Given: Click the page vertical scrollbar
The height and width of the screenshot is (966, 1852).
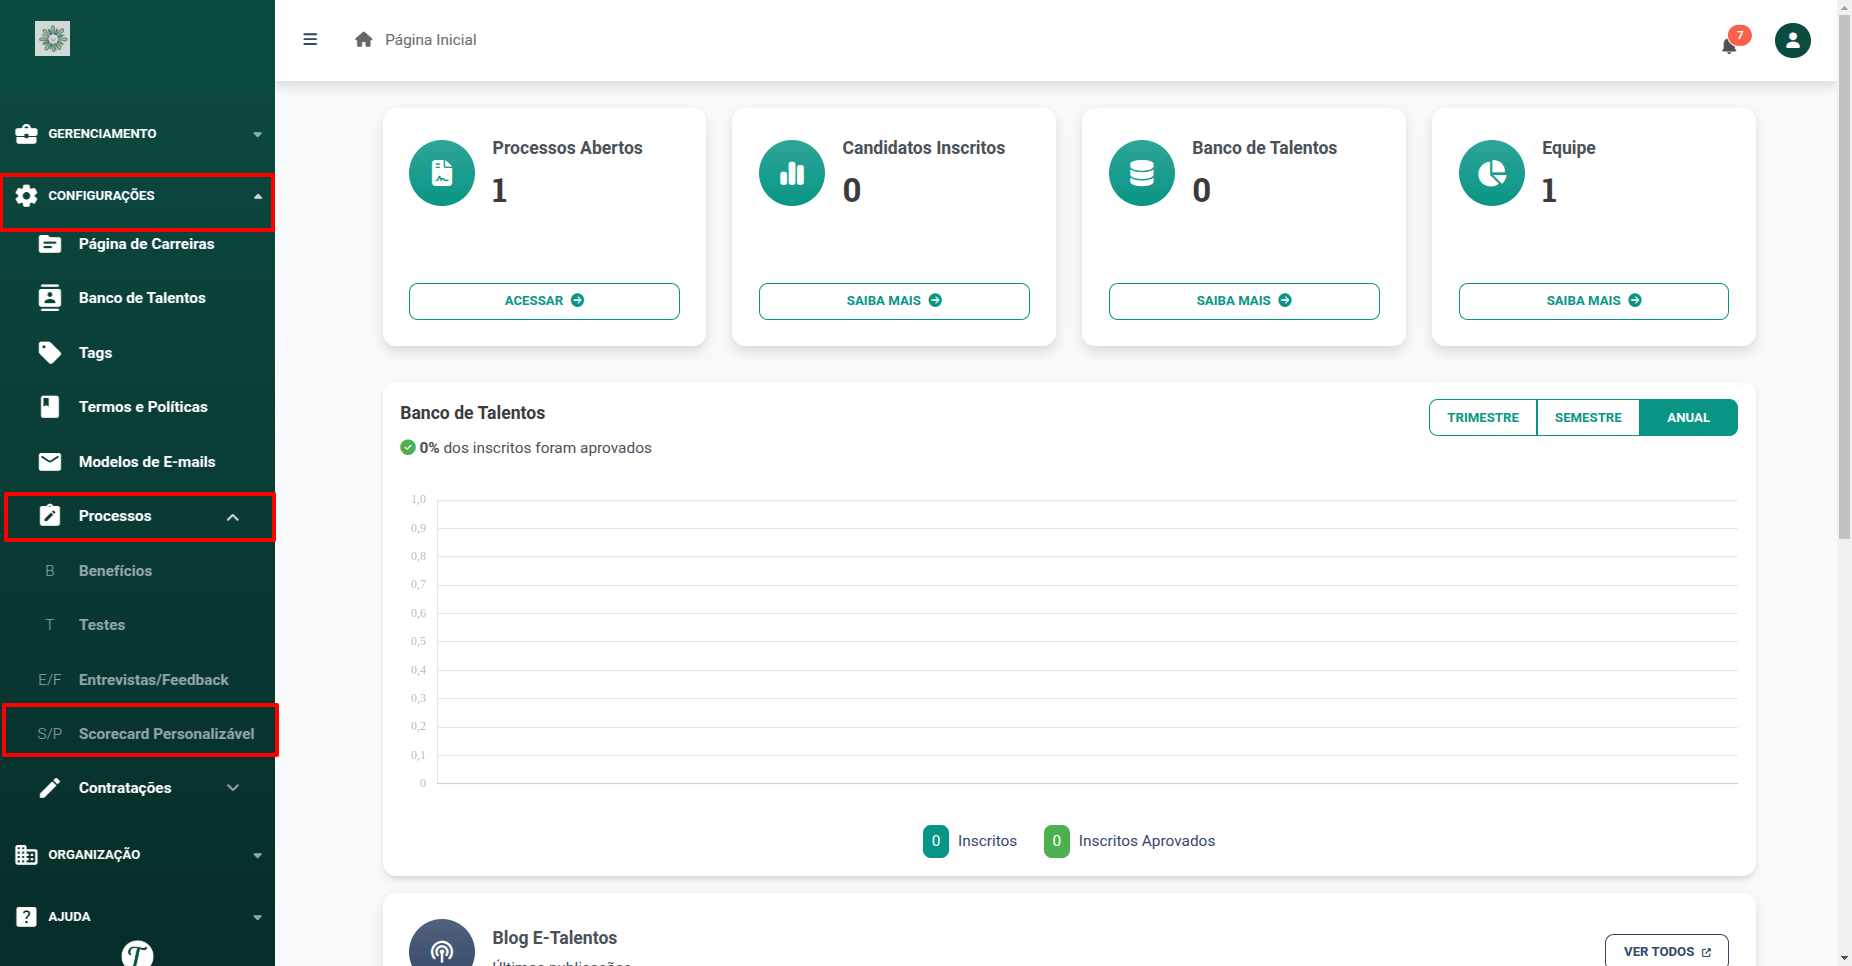Looking at the screenshot, I should [1844, 300].
